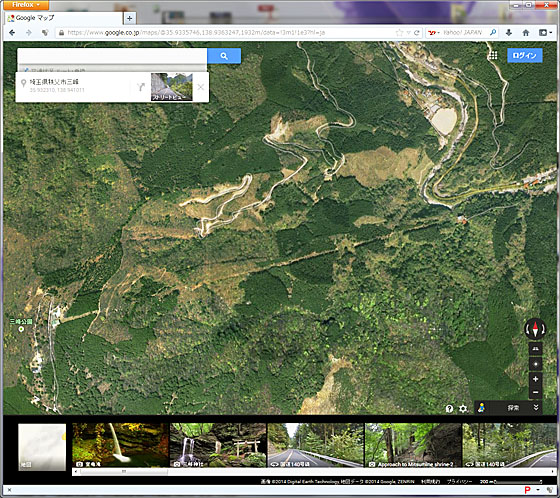Reset map orientation using the compass
Screen dimensions: 560x498
pos(535,329)
